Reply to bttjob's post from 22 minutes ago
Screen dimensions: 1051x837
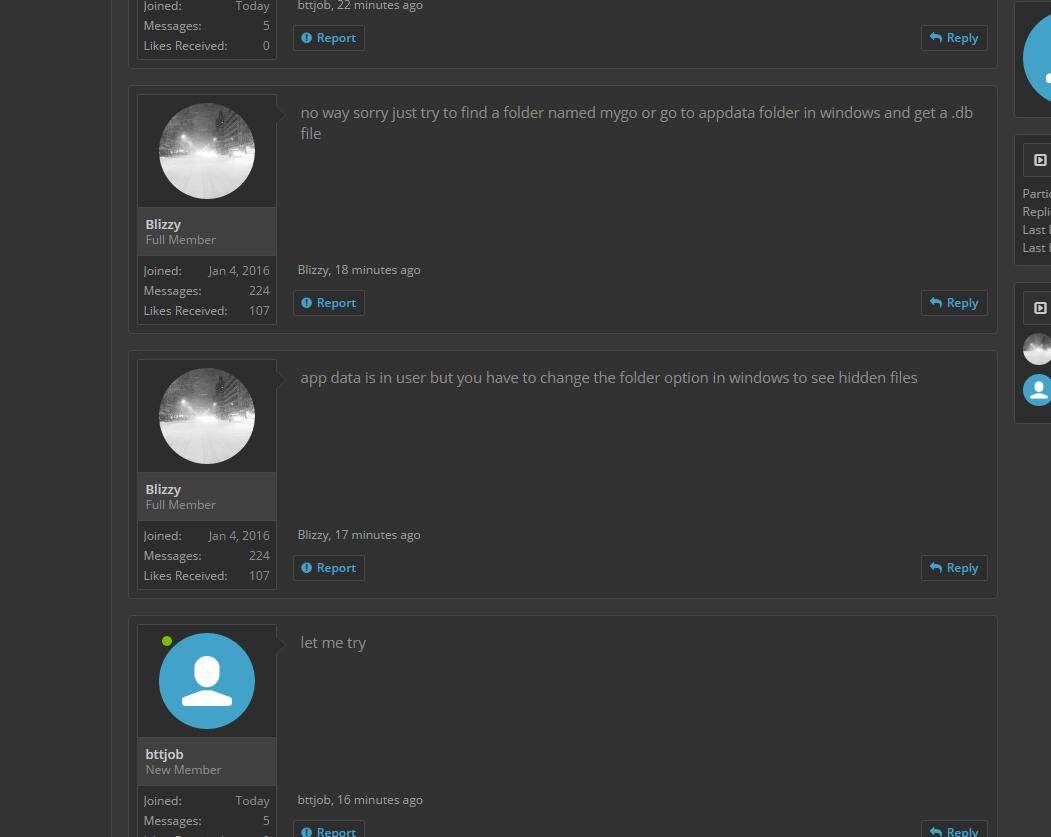pos(954,38)
